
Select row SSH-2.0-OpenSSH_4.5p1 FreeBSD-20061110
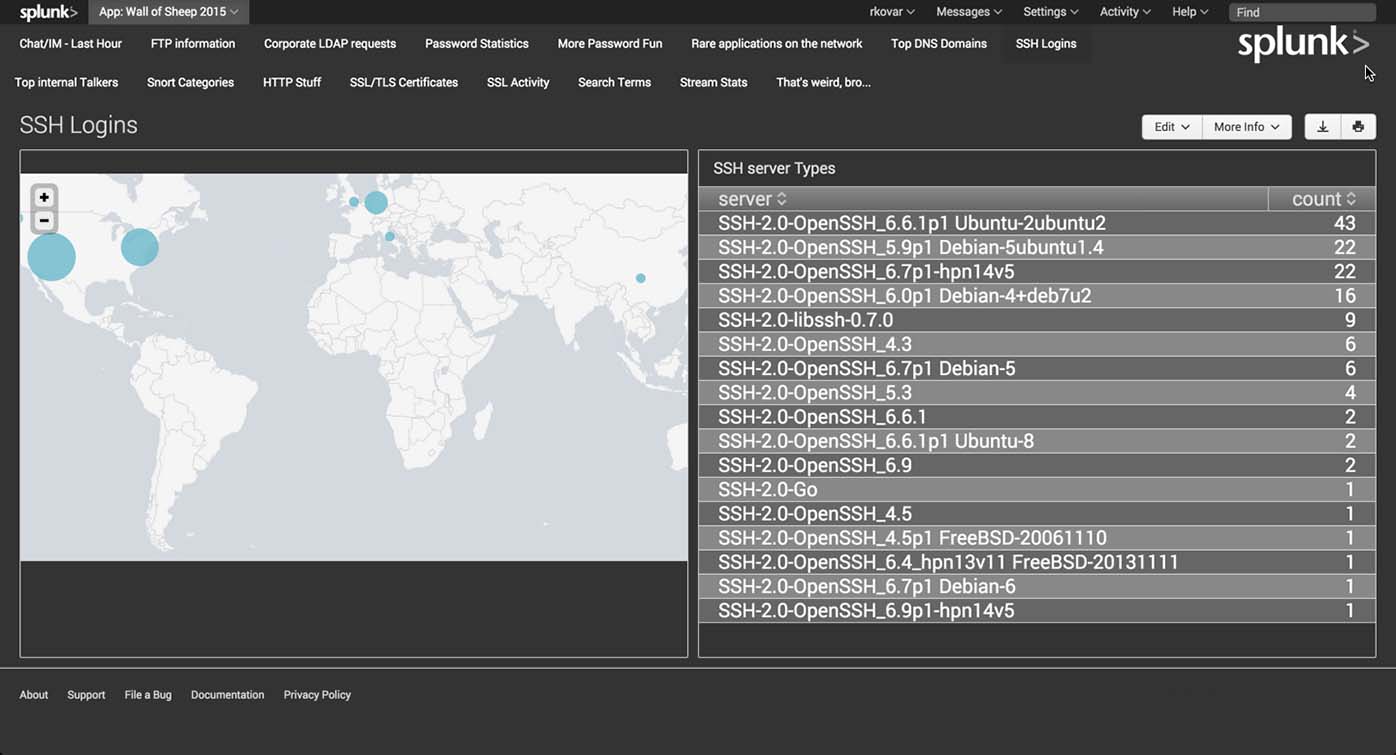[1037, 538]
